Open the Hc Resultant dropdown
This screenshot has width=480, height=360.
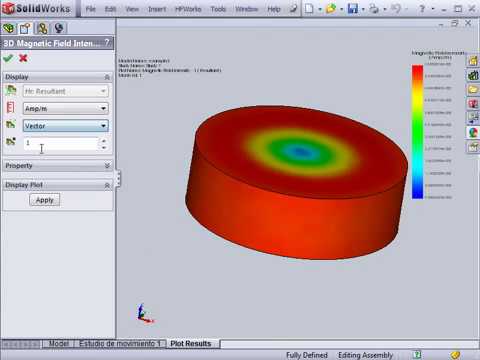66,91
